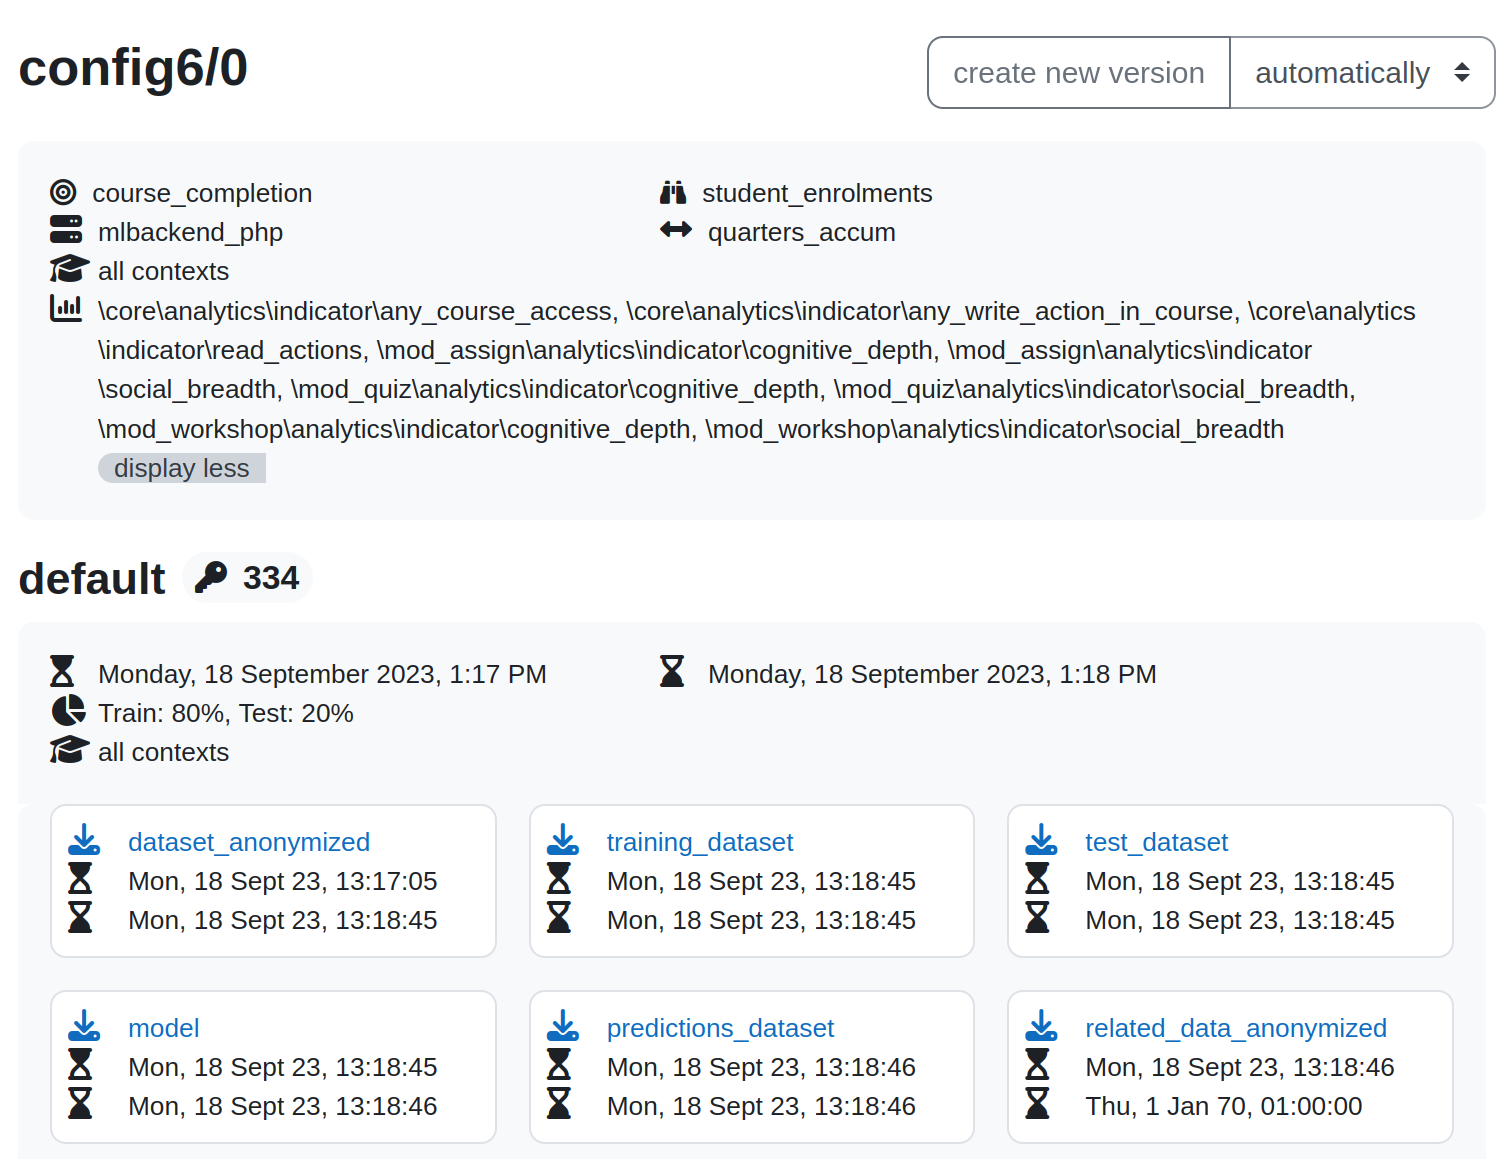Screen dimensions: 1502x1159
Task: Click the binoculars icon beside student_enrolments
Action: tap(673, 192)
